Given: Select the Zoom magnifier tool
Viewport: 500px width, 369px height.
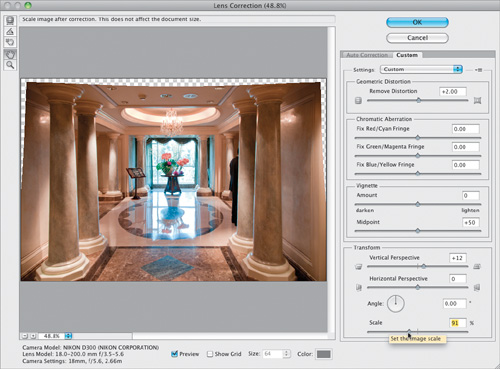Looking at the screenshot, I should 10,65.
